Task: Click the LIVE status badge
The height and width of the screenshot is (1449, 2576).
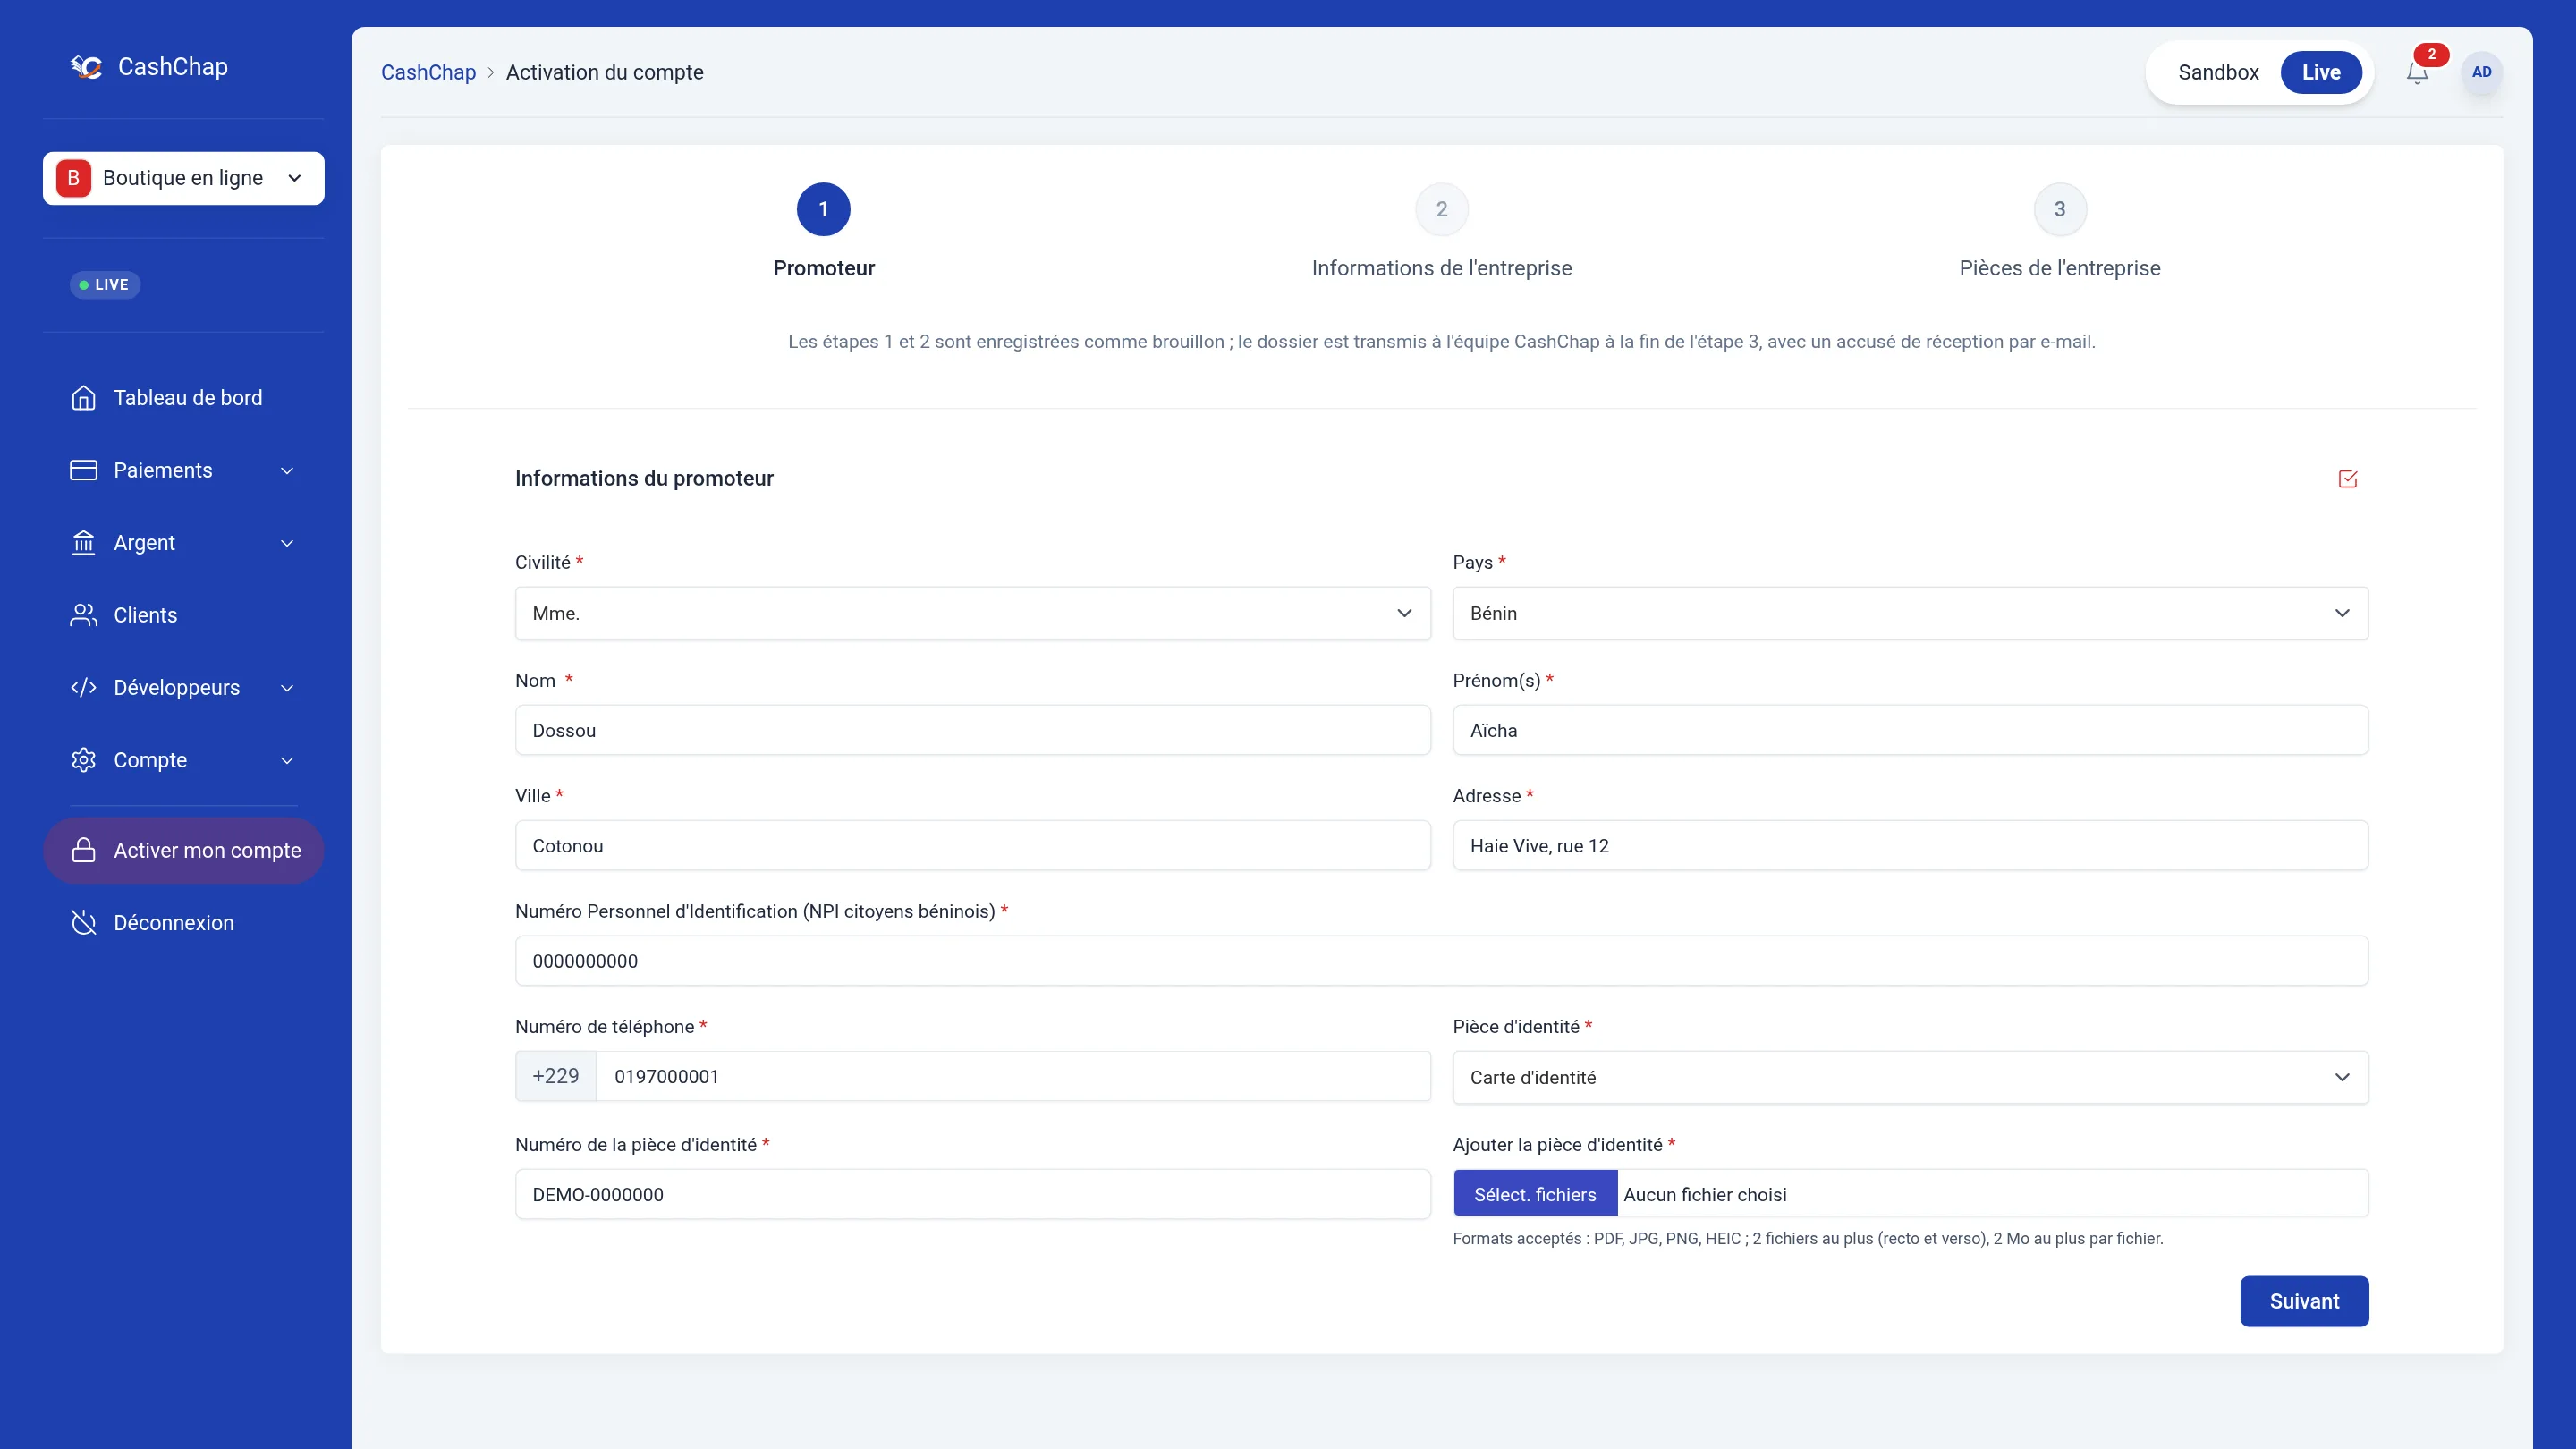Action: point(105,285)
